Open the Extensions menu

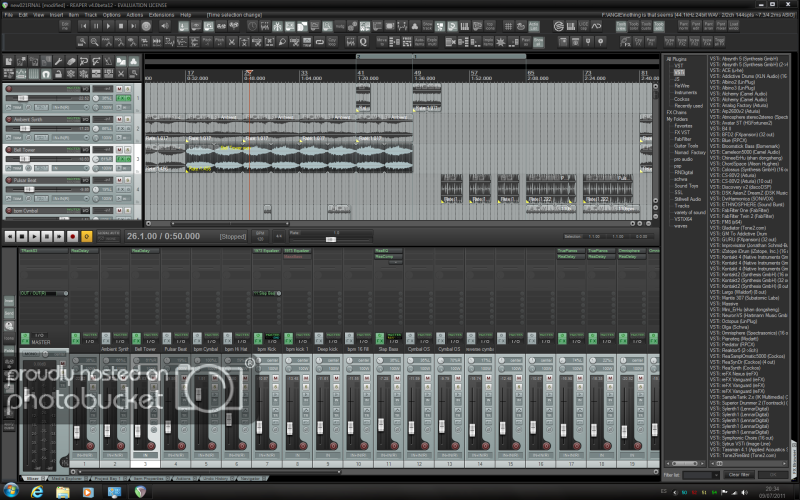pos(160,15)
